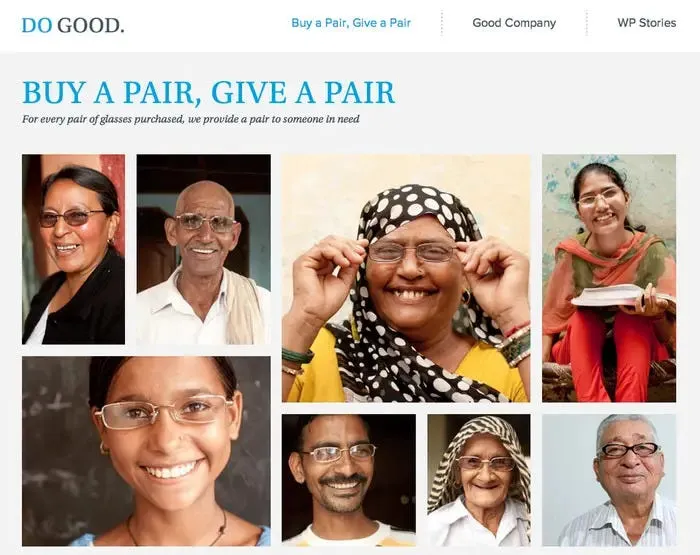Select photo of woman in black jacket

[73, 249]
